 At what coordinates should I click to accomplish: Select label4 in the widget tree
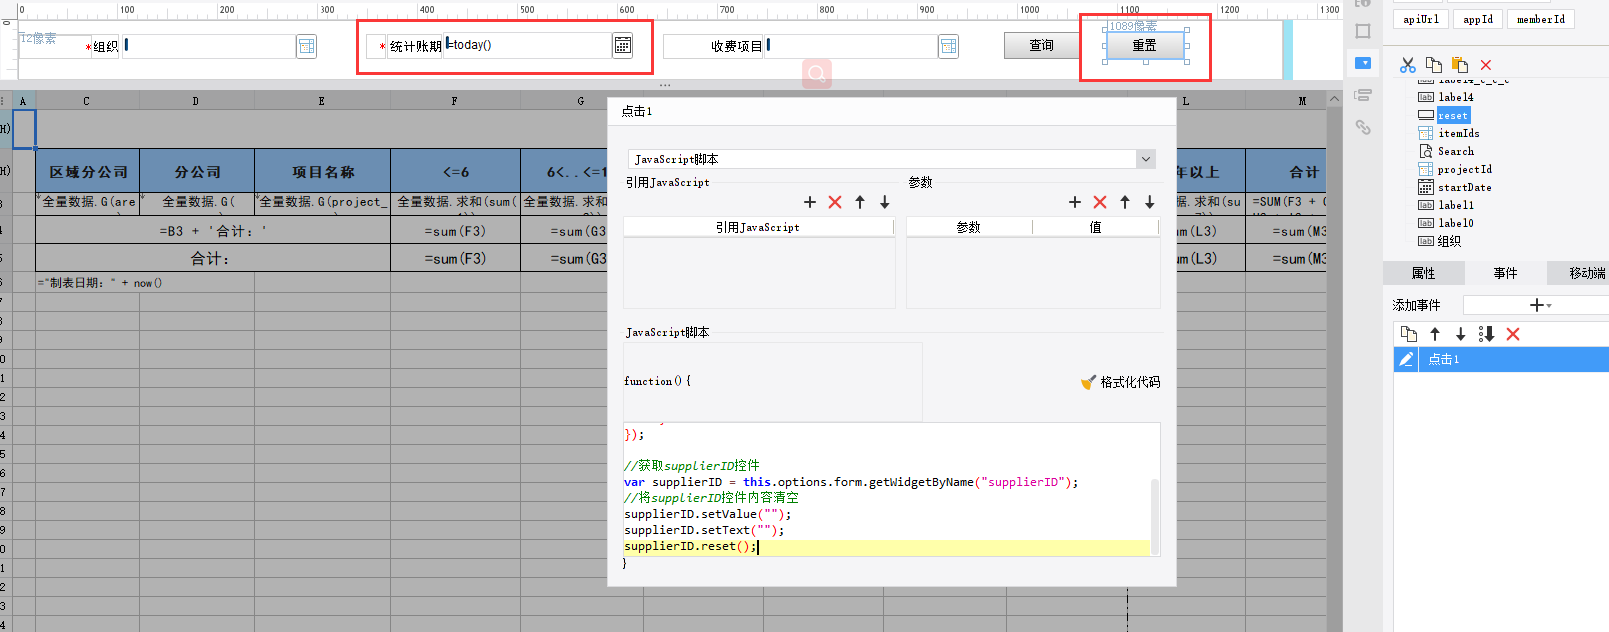point(1455,97)
